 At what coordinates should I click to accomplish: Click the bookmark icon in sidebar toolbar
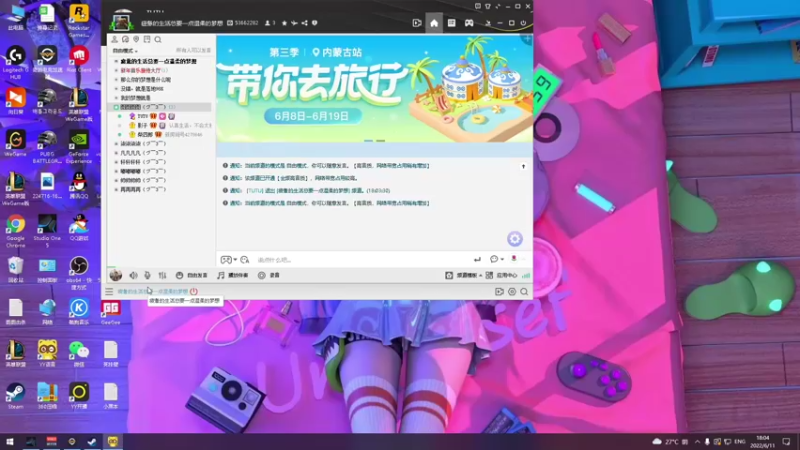click(x=147, y=39)
